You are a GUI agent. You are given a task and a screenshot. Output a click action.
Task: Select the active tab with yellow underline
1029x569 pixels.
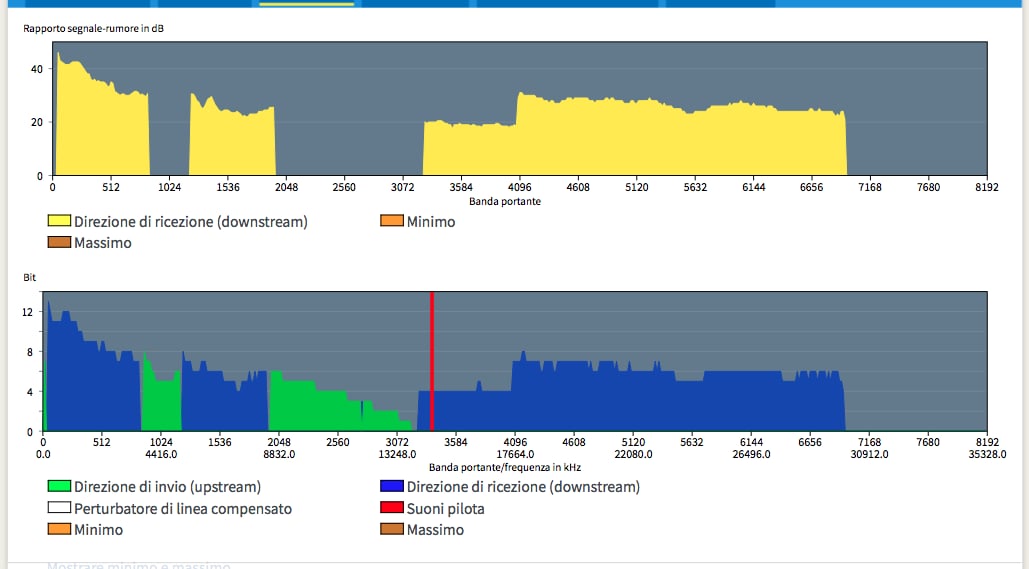(x=306, y=3)
